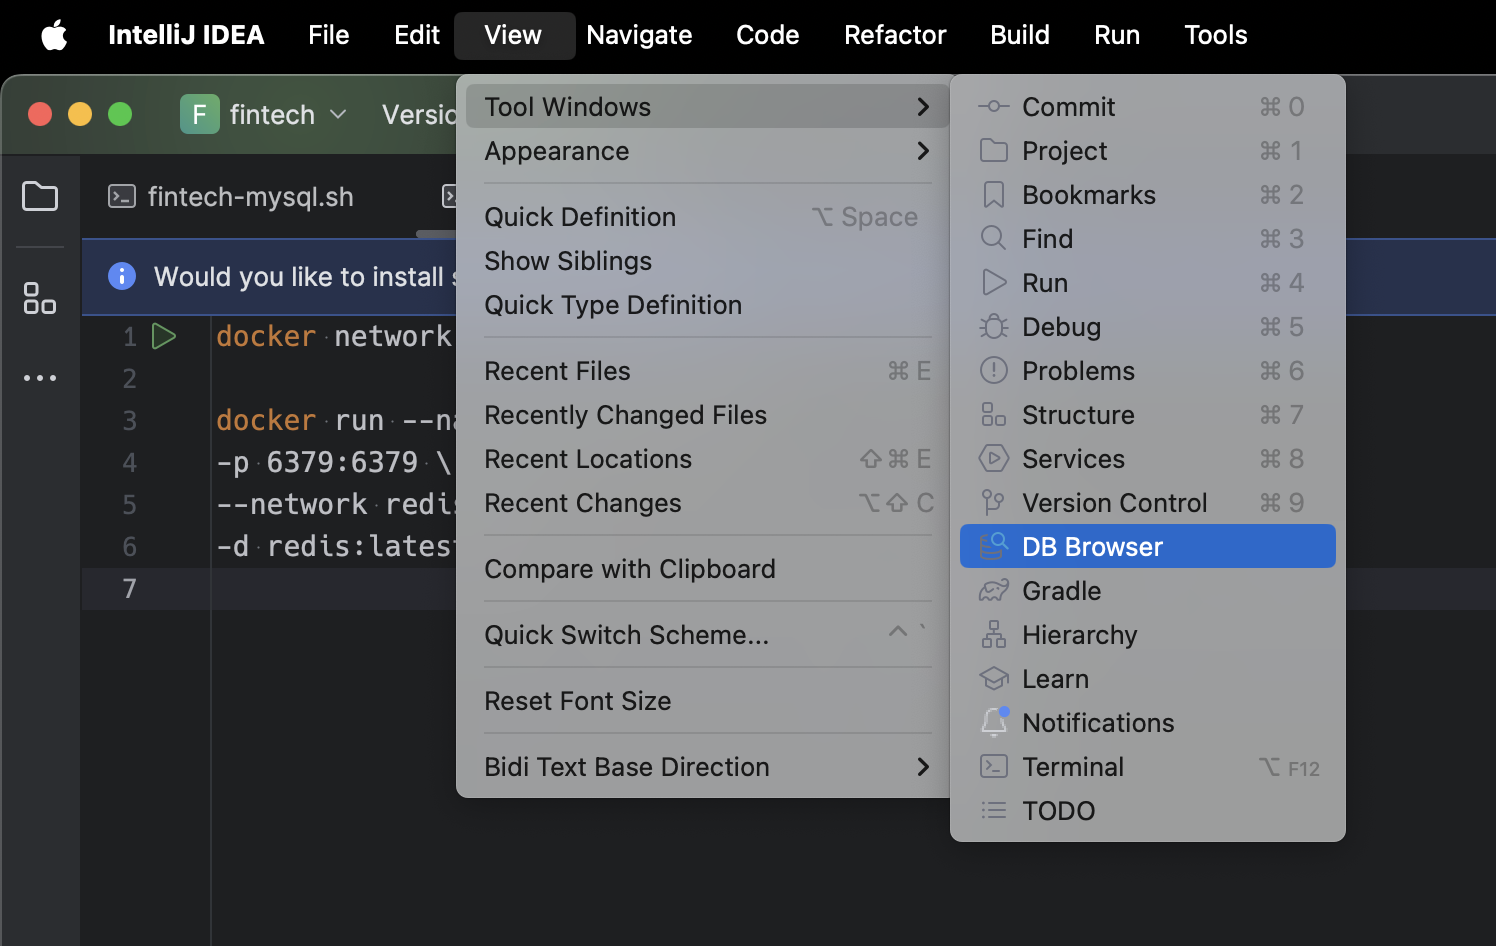Screen dimensions: 1496x946
Task: Click the Apple menu logo
Action: [x=54, y=36]
